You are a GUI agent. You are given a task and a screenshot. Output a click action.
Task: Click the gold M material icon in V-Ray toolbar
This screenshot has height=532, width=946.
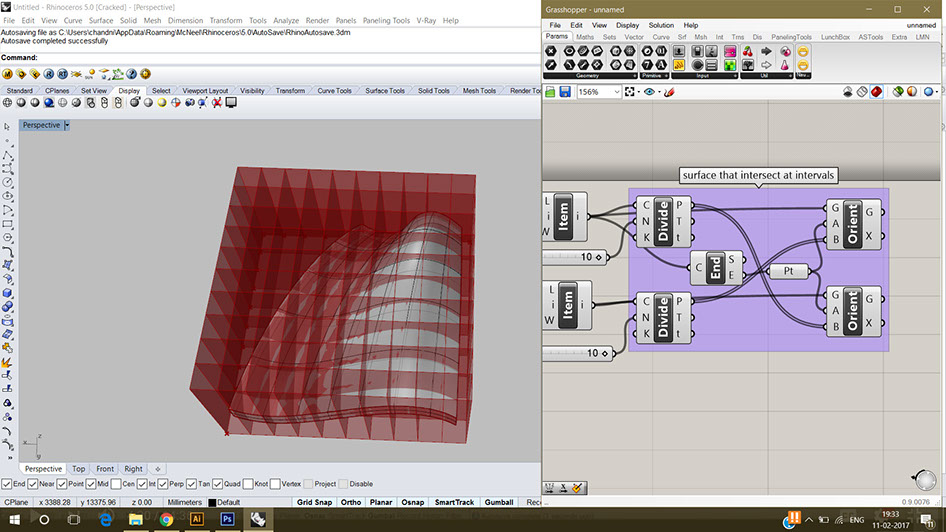click(x=7, y=74)
